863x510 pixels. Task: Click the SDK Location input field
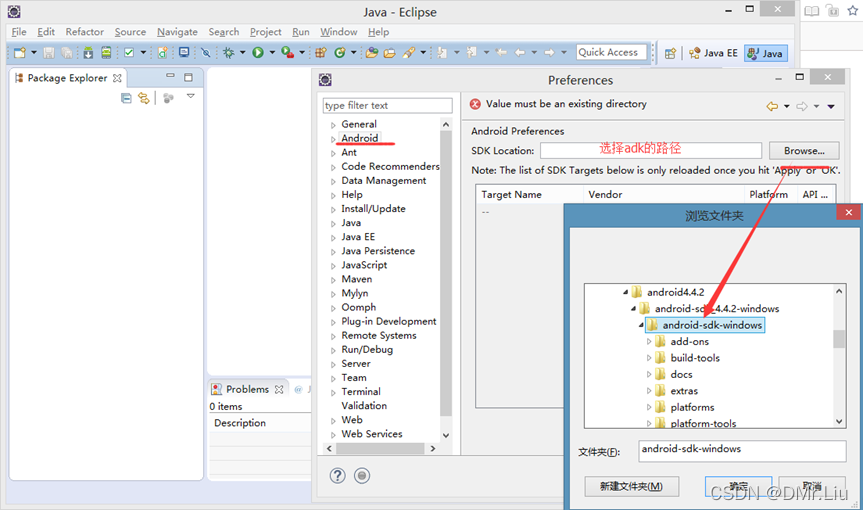651,150
